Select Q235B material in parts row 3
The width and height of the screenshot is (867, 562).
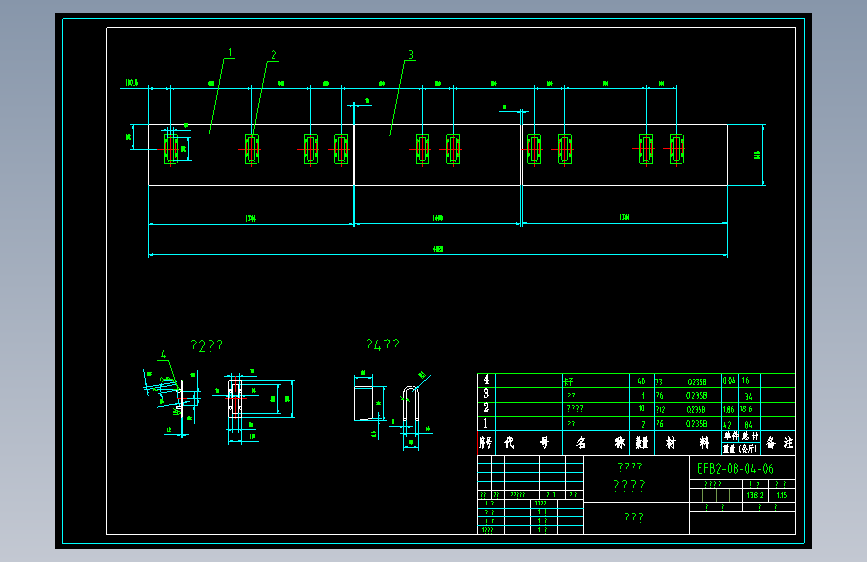[x=697, y=396]
